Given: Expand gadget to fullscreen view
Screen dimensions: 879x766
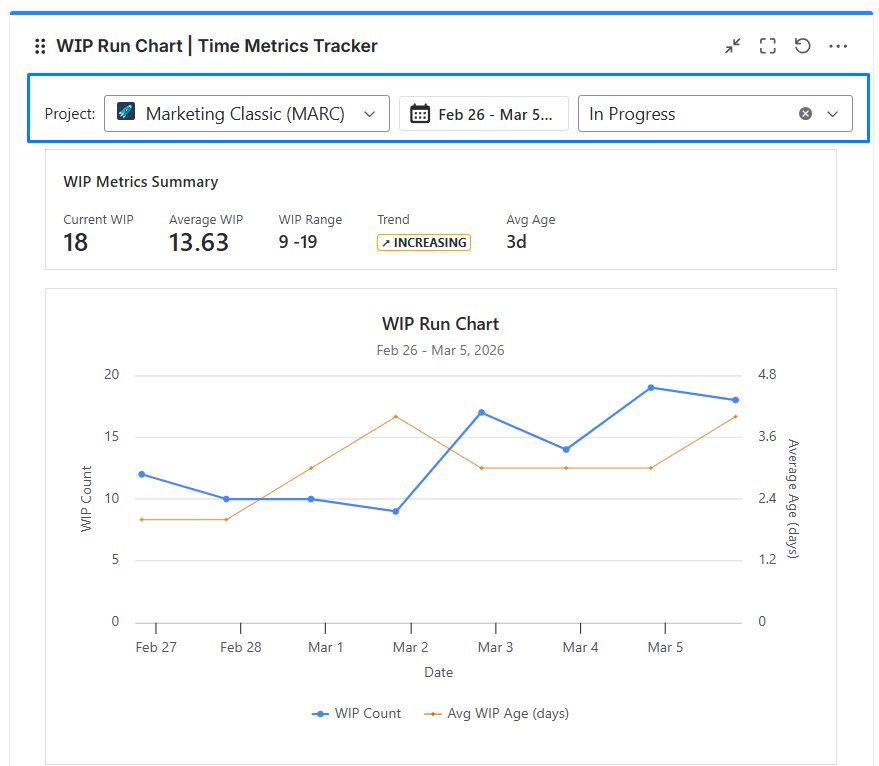Looking at the screenshot, I should coord(767,46).
